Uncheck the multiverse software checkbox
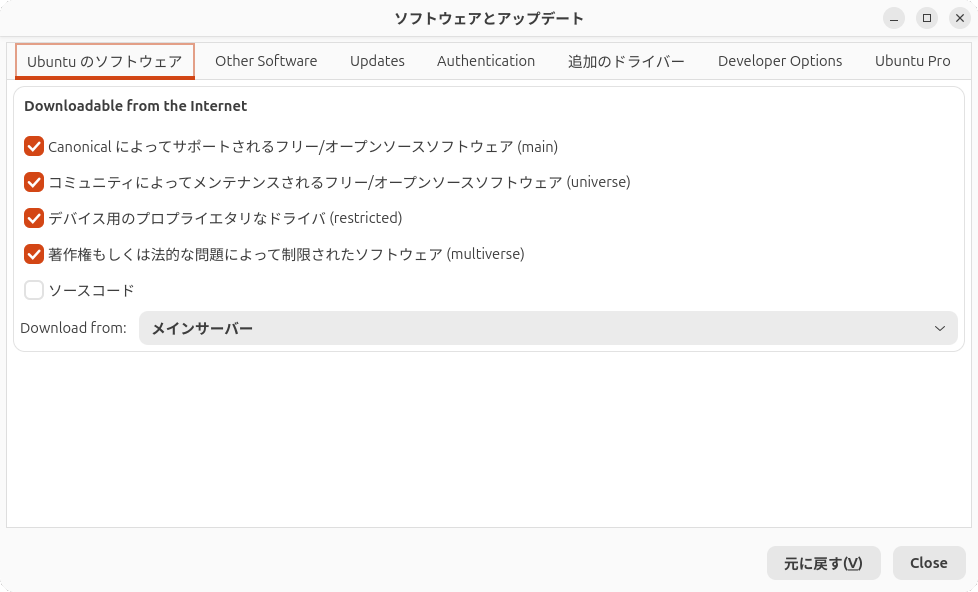The width and height of the screenshot is (978, 592). (34, 254)
